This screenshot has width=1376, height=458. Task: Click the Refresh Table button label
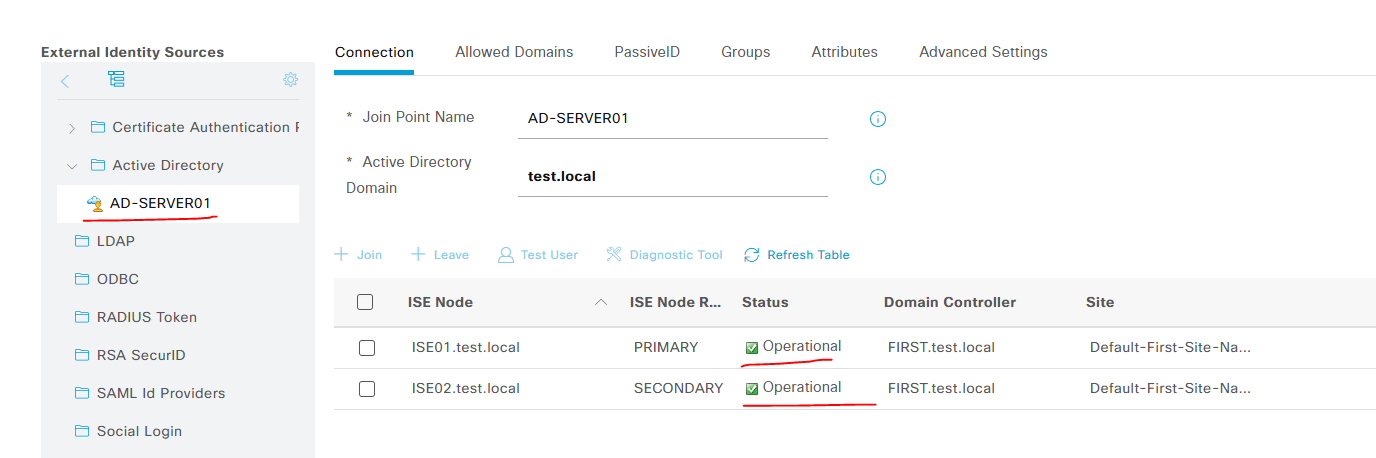click(808, 255)
